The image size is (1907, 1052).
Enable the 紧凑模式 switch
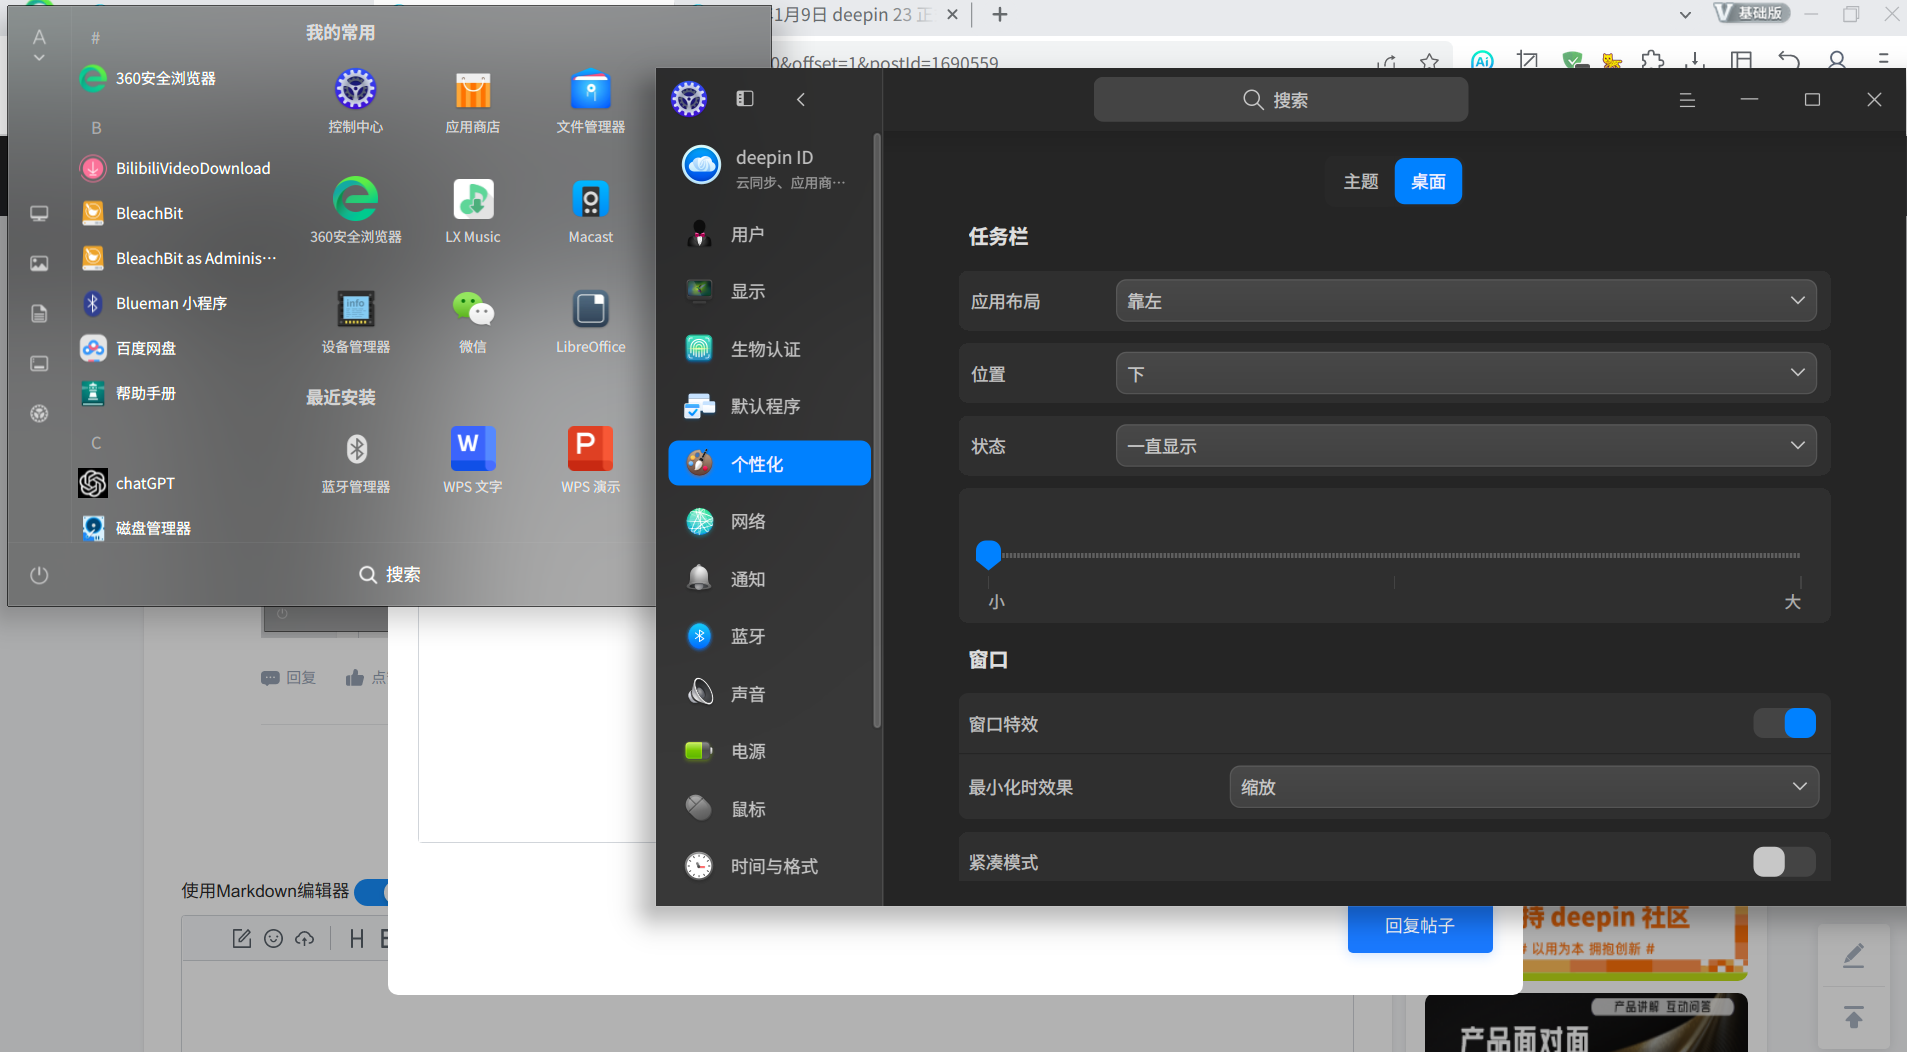pos(1784,862)
